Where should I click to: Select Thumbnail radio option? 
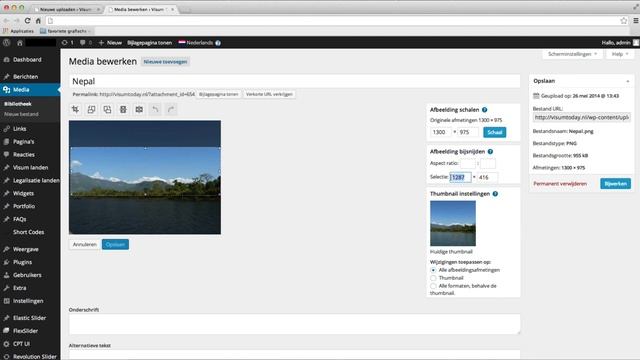[433, 278]
